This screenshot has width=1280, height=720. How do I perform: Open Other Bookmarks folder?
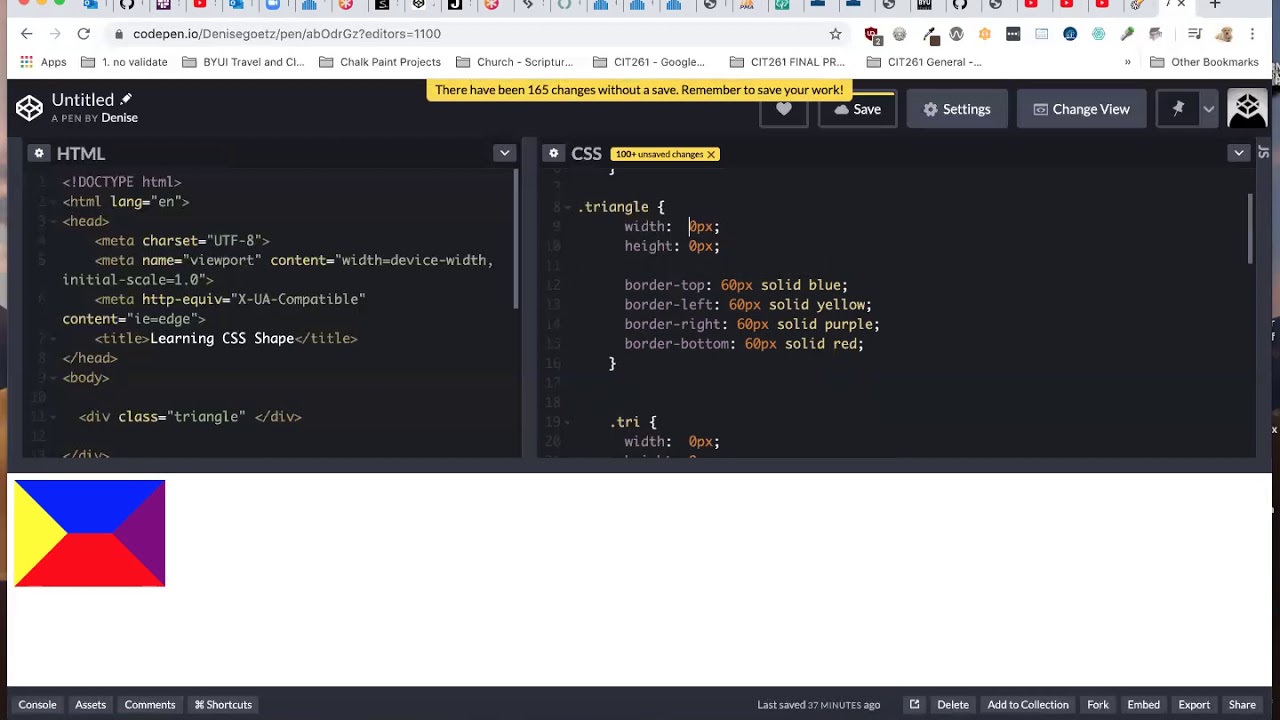[1204, 62]
